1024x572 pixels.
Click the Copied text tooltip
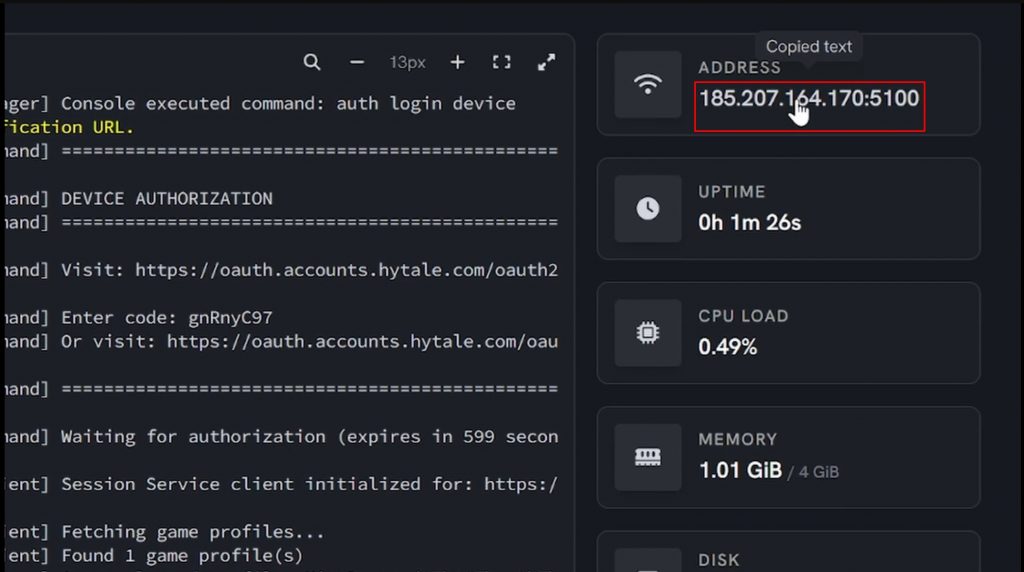pos(808,46)
